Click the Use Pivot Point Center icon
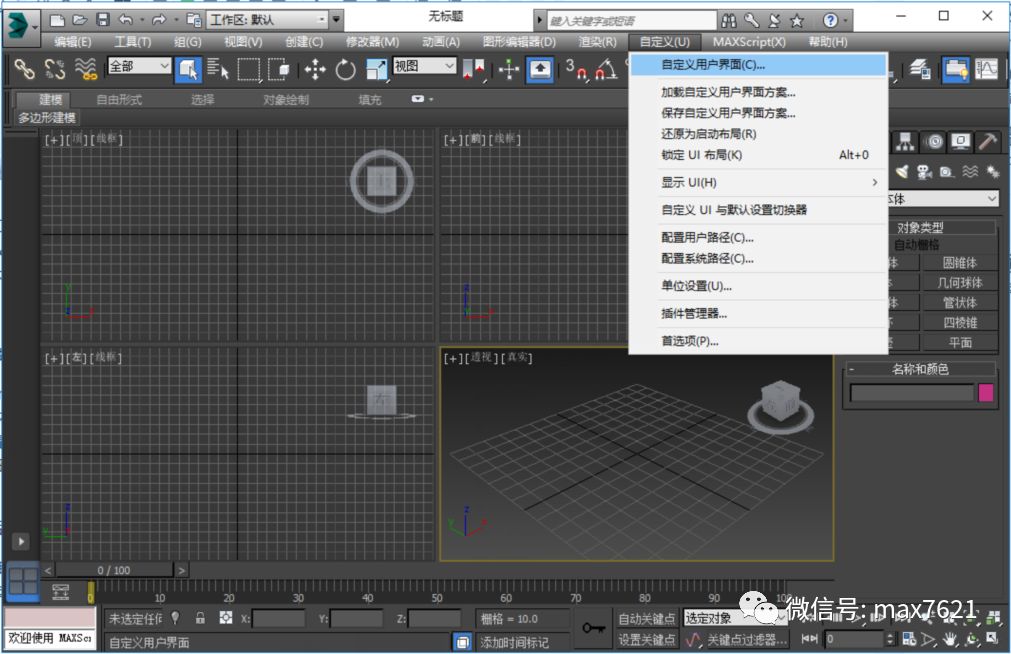This screenshot has height=654, width=1011. [x=473, y=69]
